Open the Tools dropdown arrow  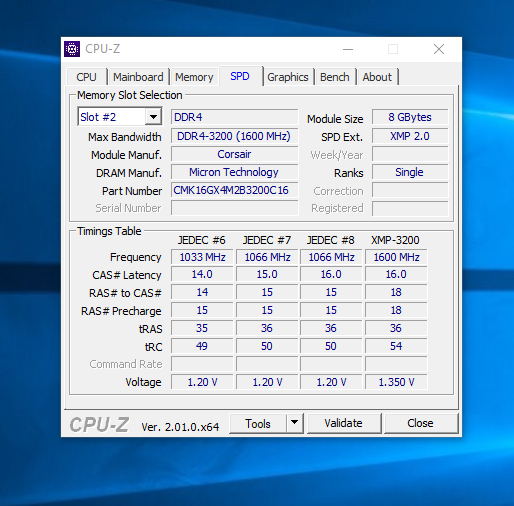(294, 423)
